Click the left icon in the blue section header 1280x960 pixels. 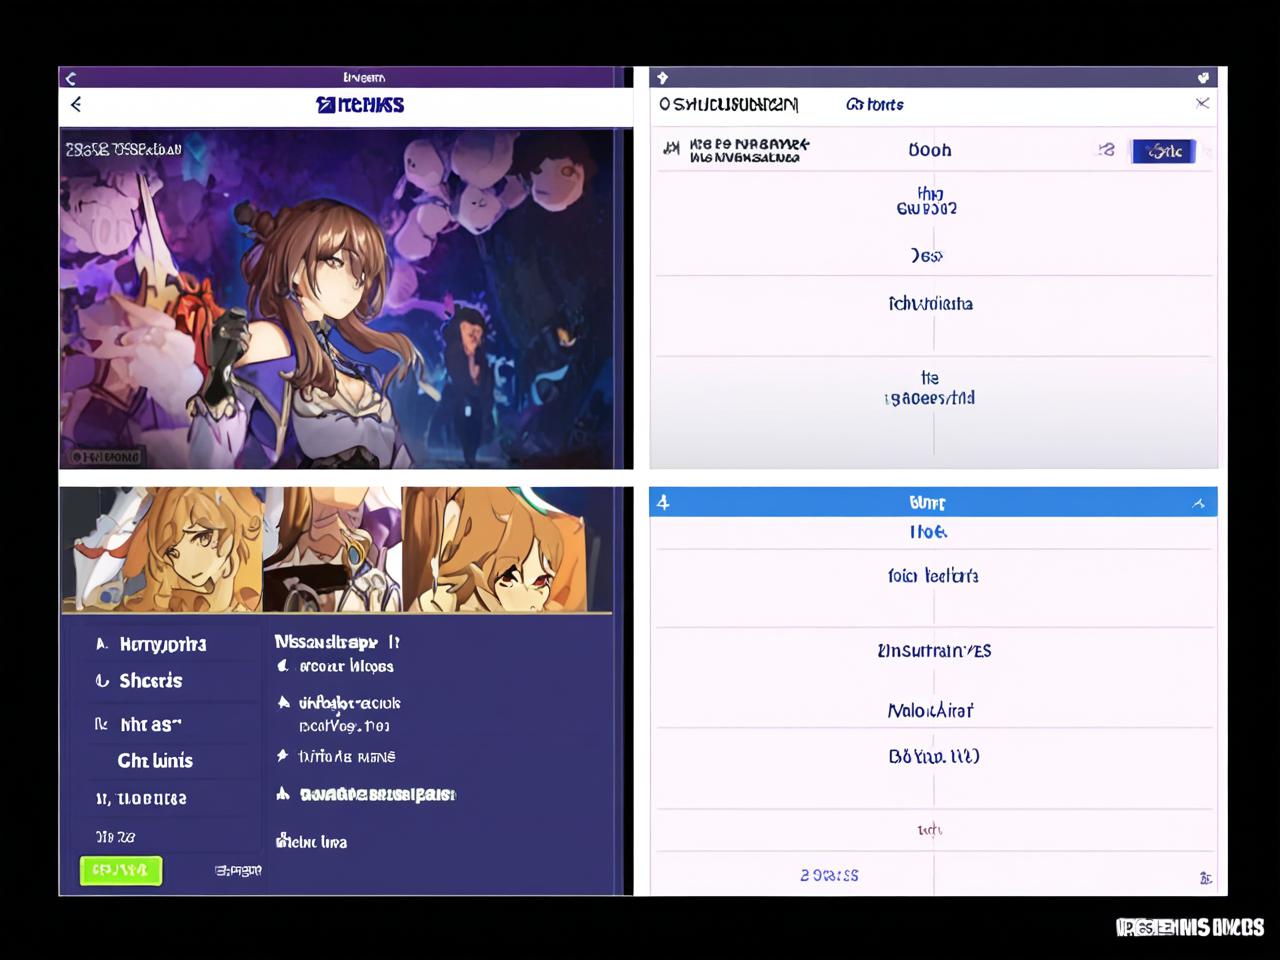click(662, 502)
